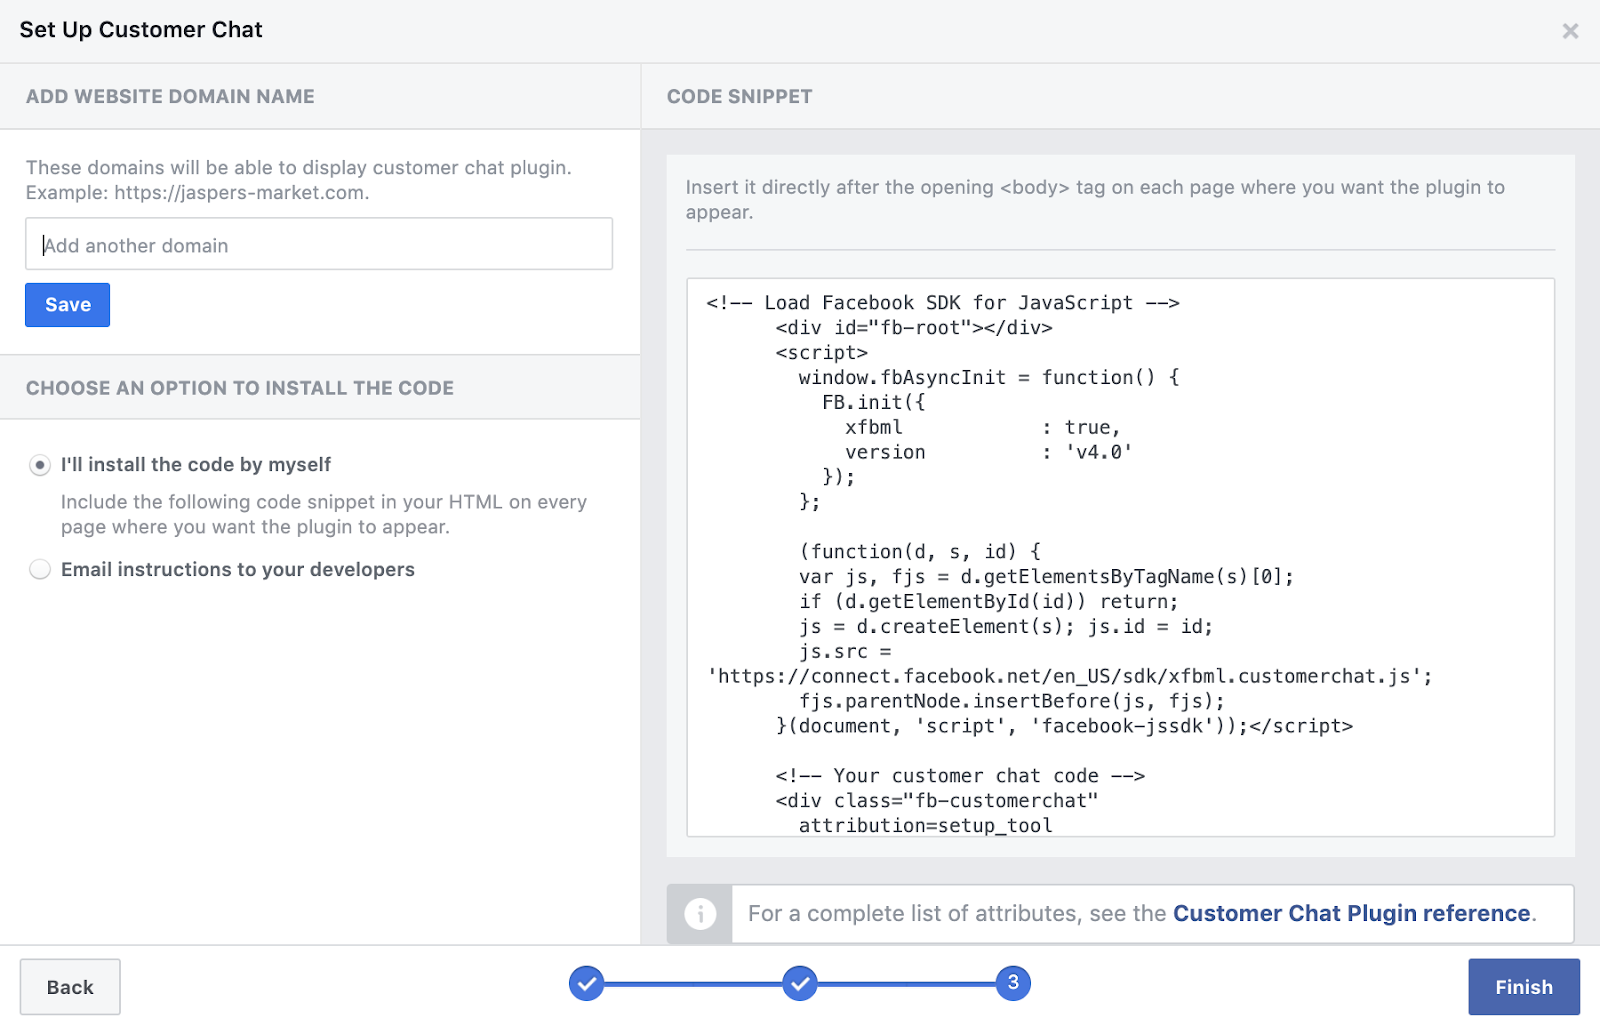Finish the customer chat setup
Image resolution: width=1600 pixels, height=1026 pixels.
click(1524, 987)
